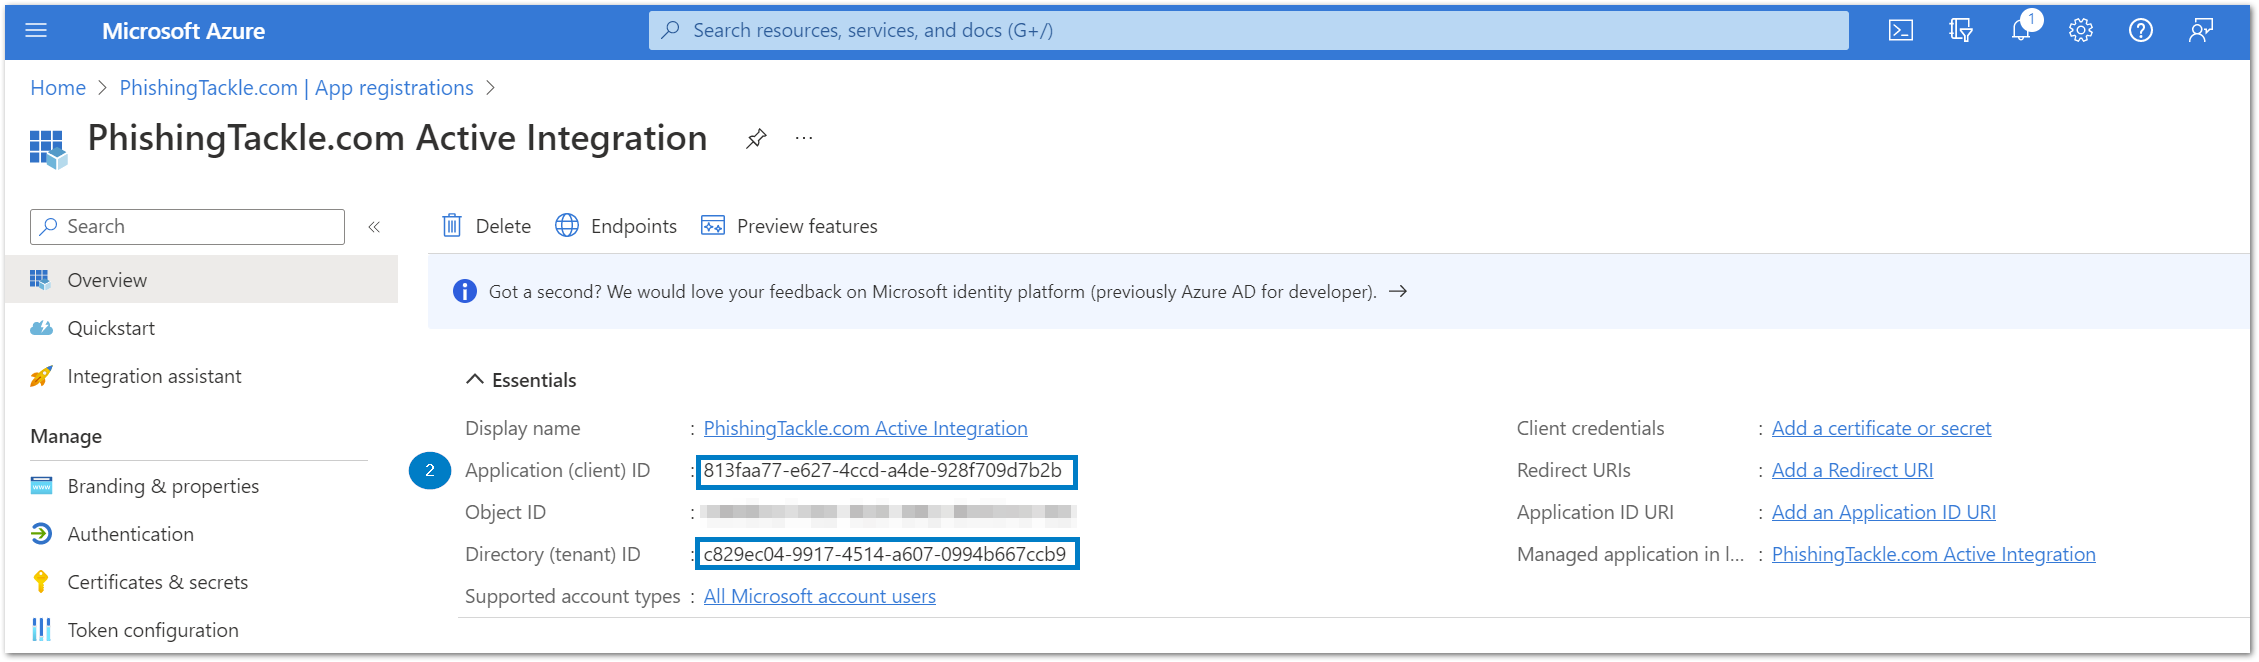This screenshot has width=2259, height=662.
Task: Click the Display name label
Action: 522,428
